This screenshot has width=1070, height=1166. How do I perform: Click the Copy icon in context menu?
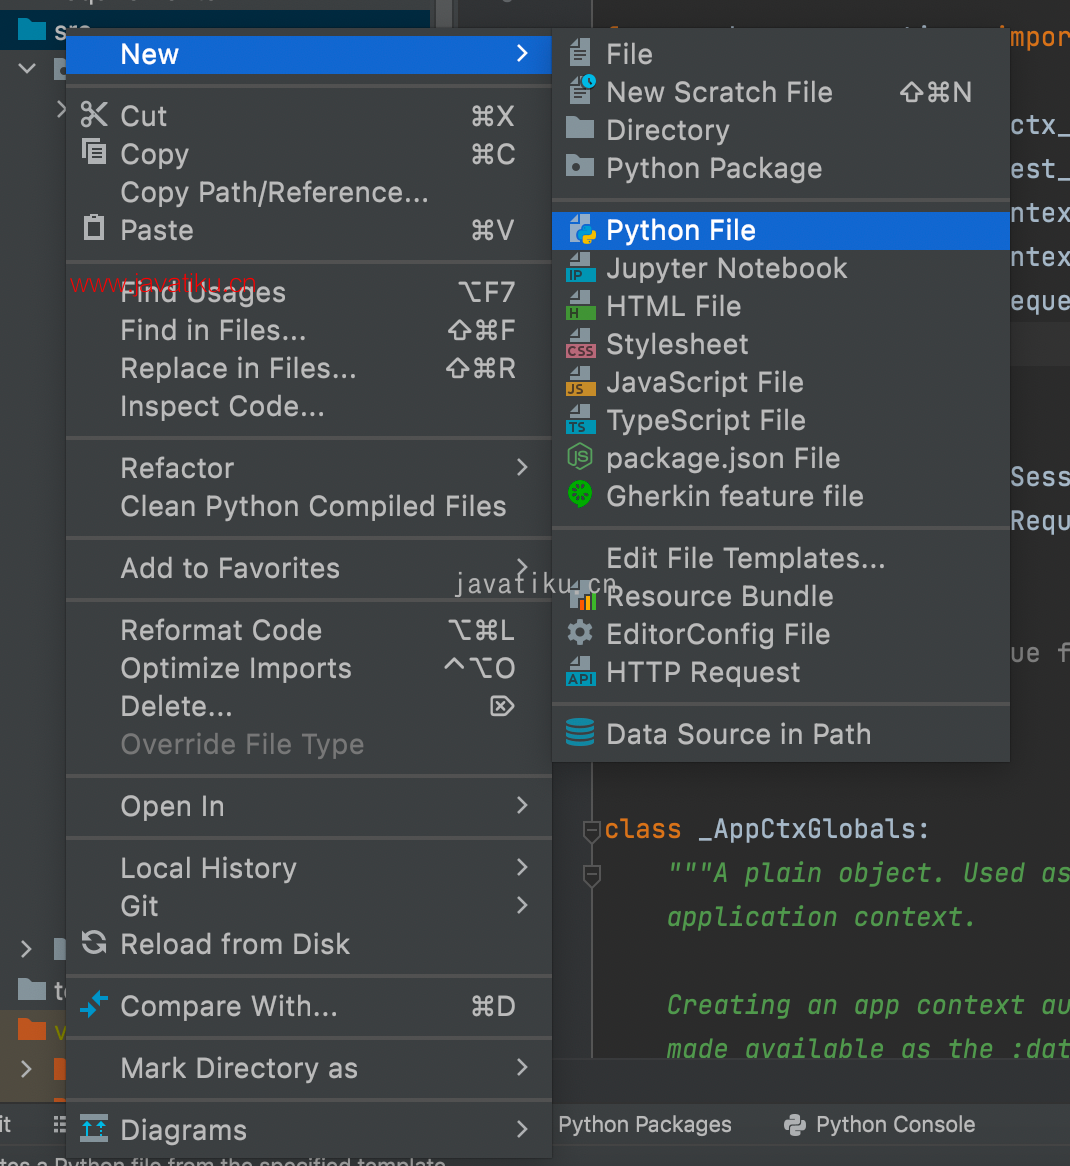tap(94, 152)
